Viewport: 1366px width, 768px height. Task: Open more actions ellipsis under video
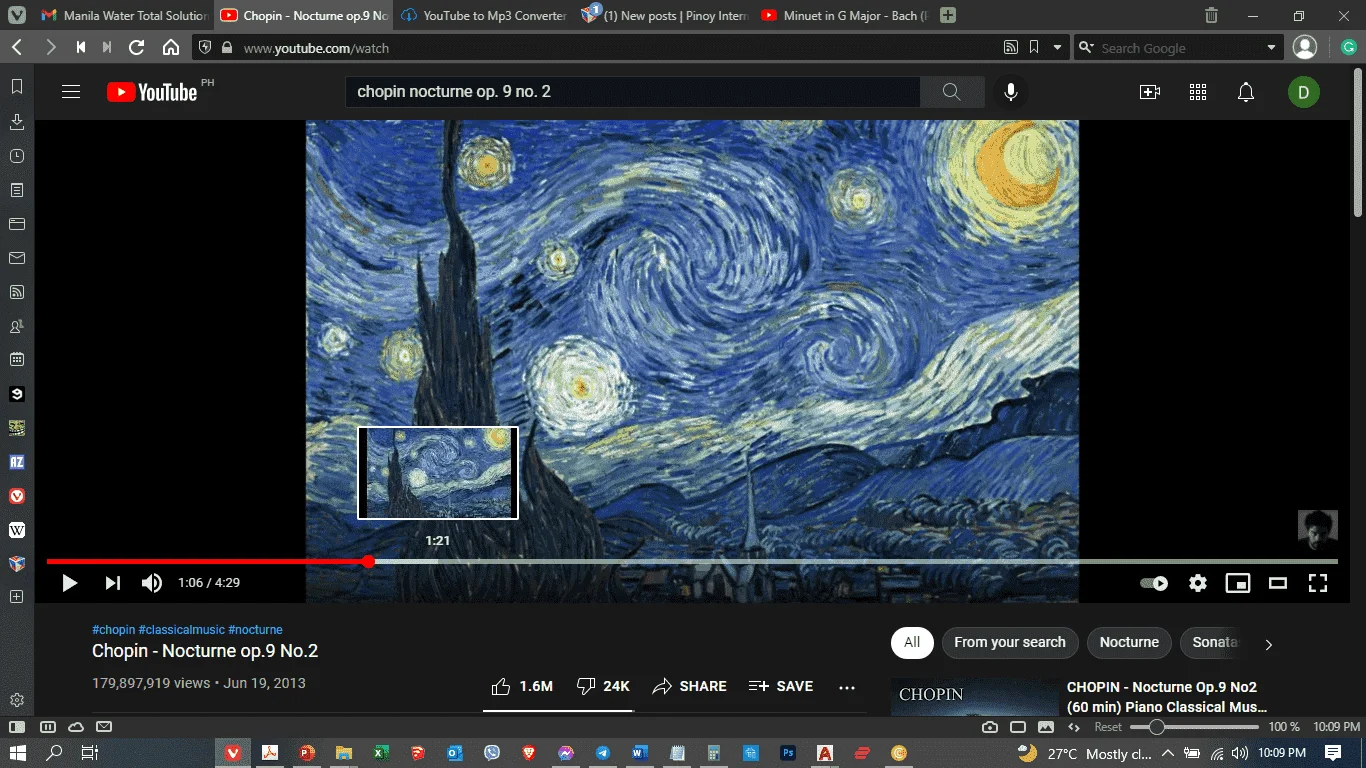click(x=847, y=687)
